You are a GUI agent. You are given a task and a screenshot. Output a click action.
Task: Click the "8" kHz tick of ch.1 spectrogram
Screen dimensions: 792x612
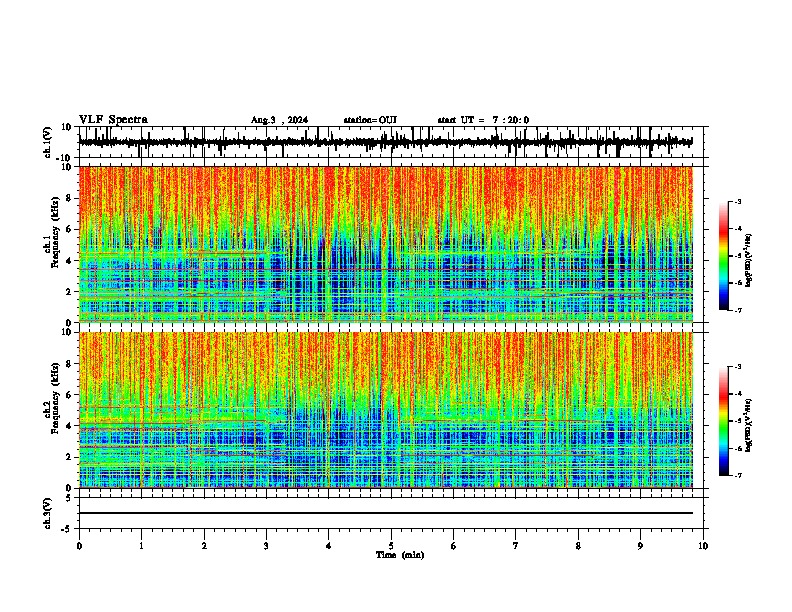pos(70,198)
